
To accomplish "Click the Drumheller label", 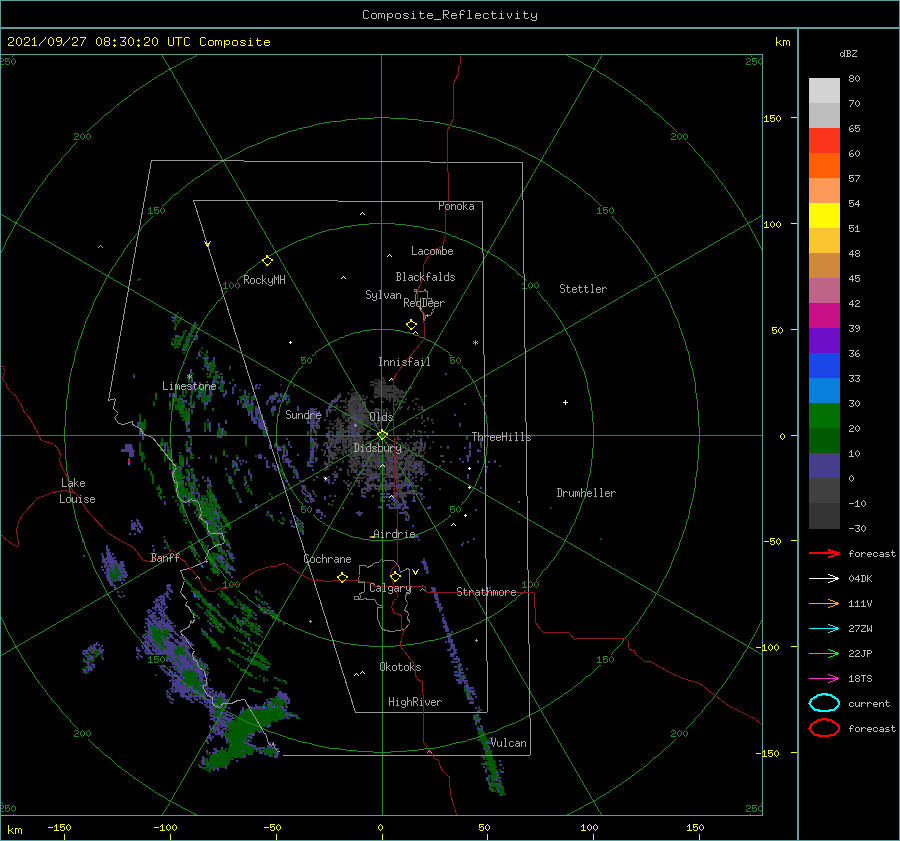I will pyautogui.click(x=586, y=493).
